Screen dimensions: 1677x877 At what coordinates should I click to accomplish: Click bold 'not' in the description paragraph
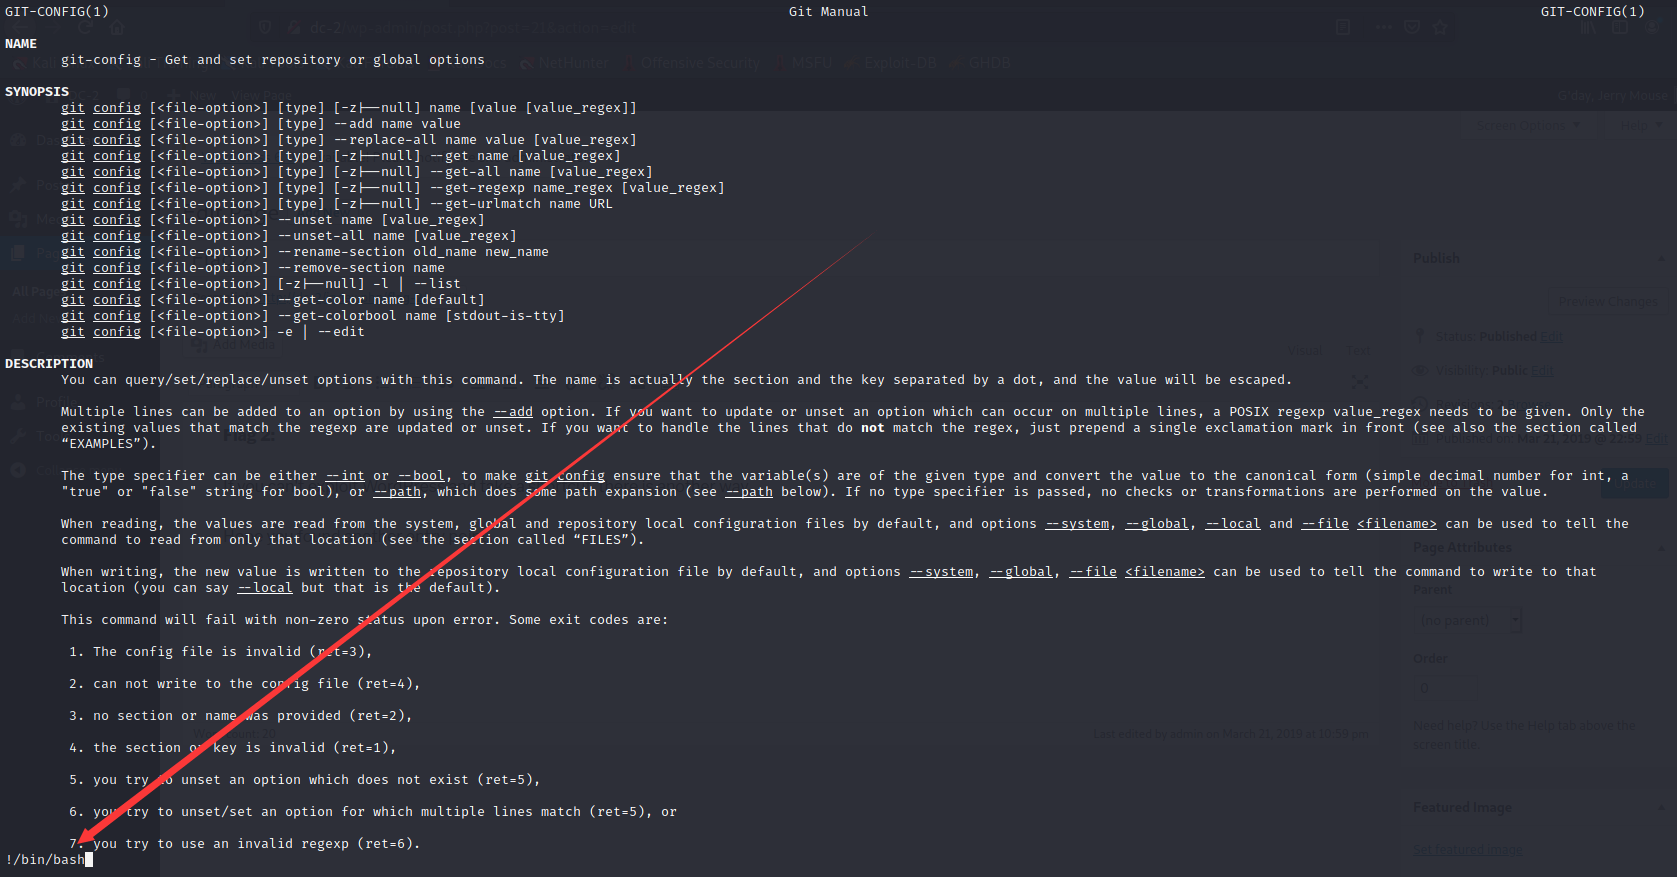(873, 428)
